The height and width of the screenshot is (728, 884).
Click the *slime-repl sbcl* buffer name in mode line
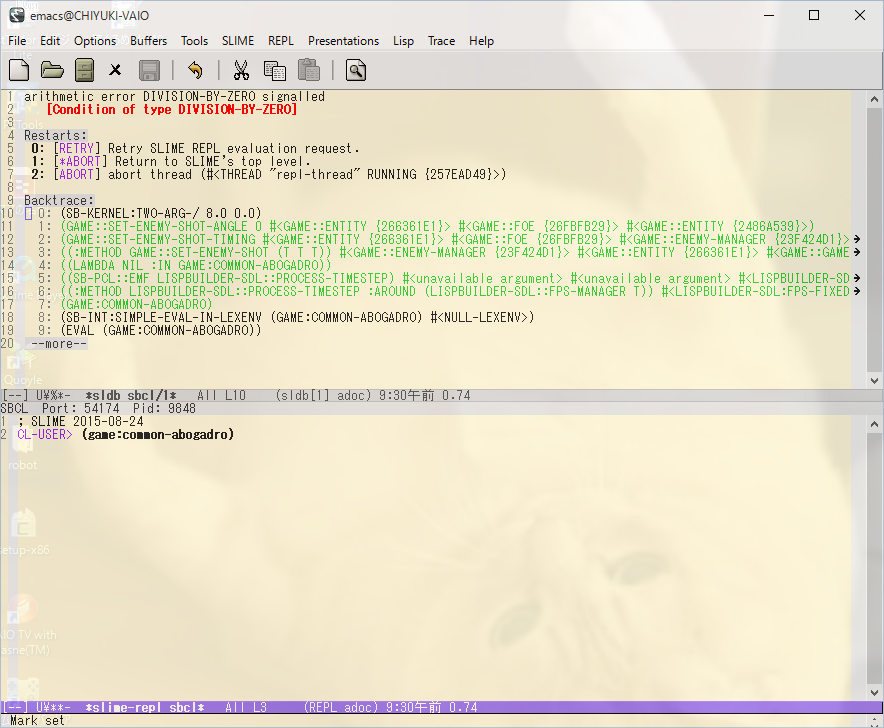[x=145, y=707]
